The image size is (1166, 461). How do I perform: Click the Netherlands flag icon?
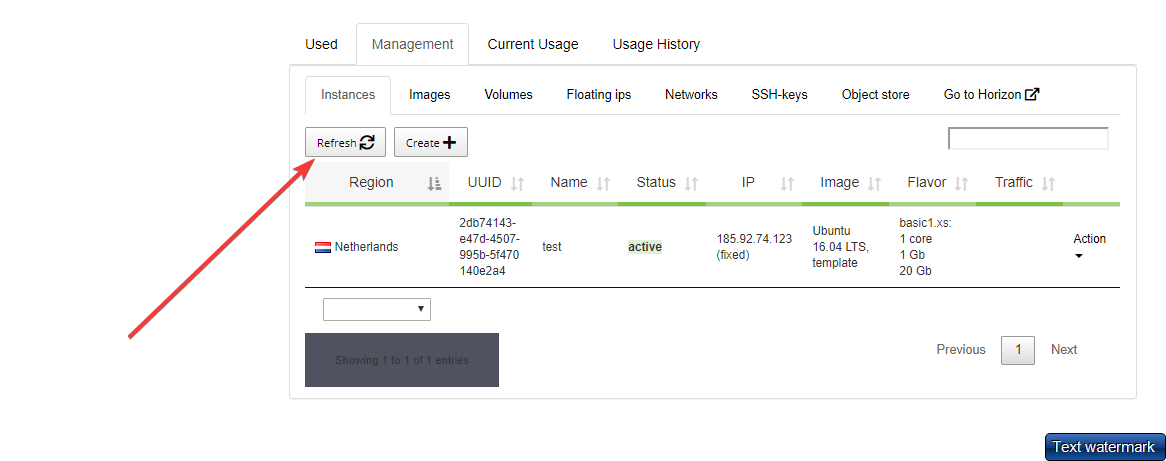click(x=323, y=247)
